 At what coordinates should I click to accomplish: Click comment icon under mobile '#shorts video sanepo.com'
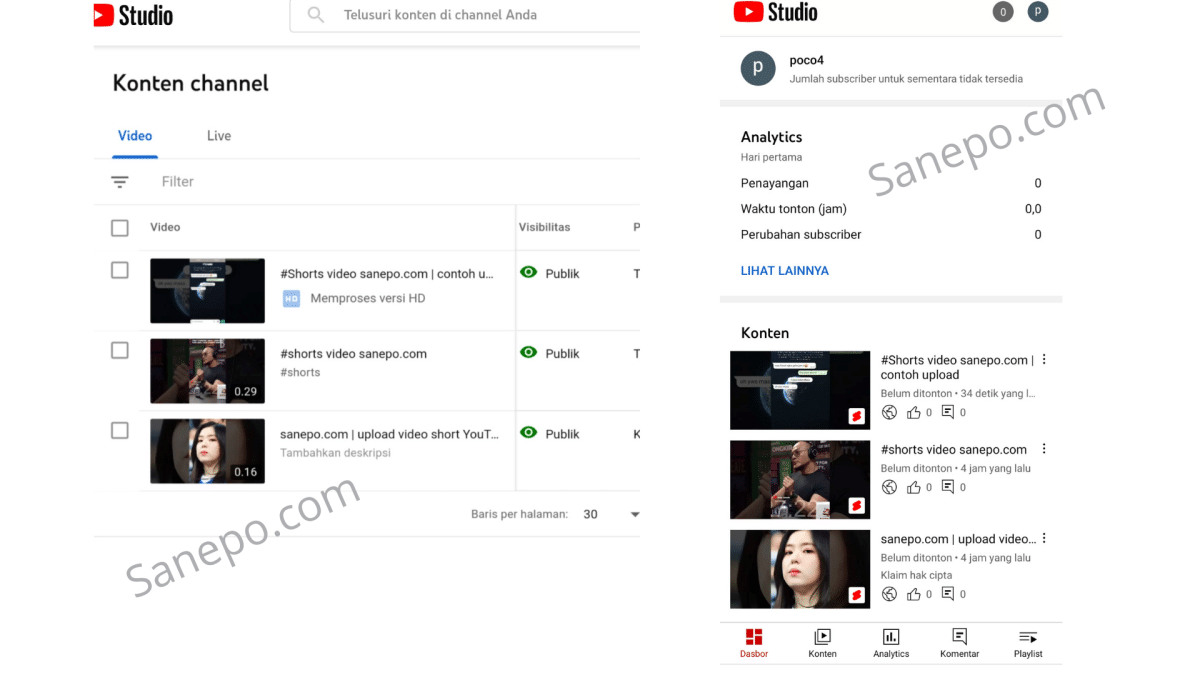point(948,487)
